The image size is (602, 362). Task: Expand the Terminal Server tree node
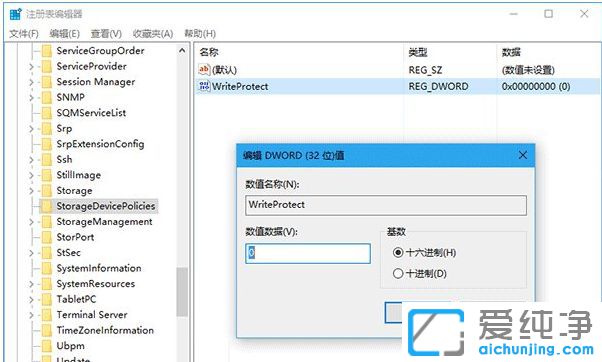click(31, 315)
